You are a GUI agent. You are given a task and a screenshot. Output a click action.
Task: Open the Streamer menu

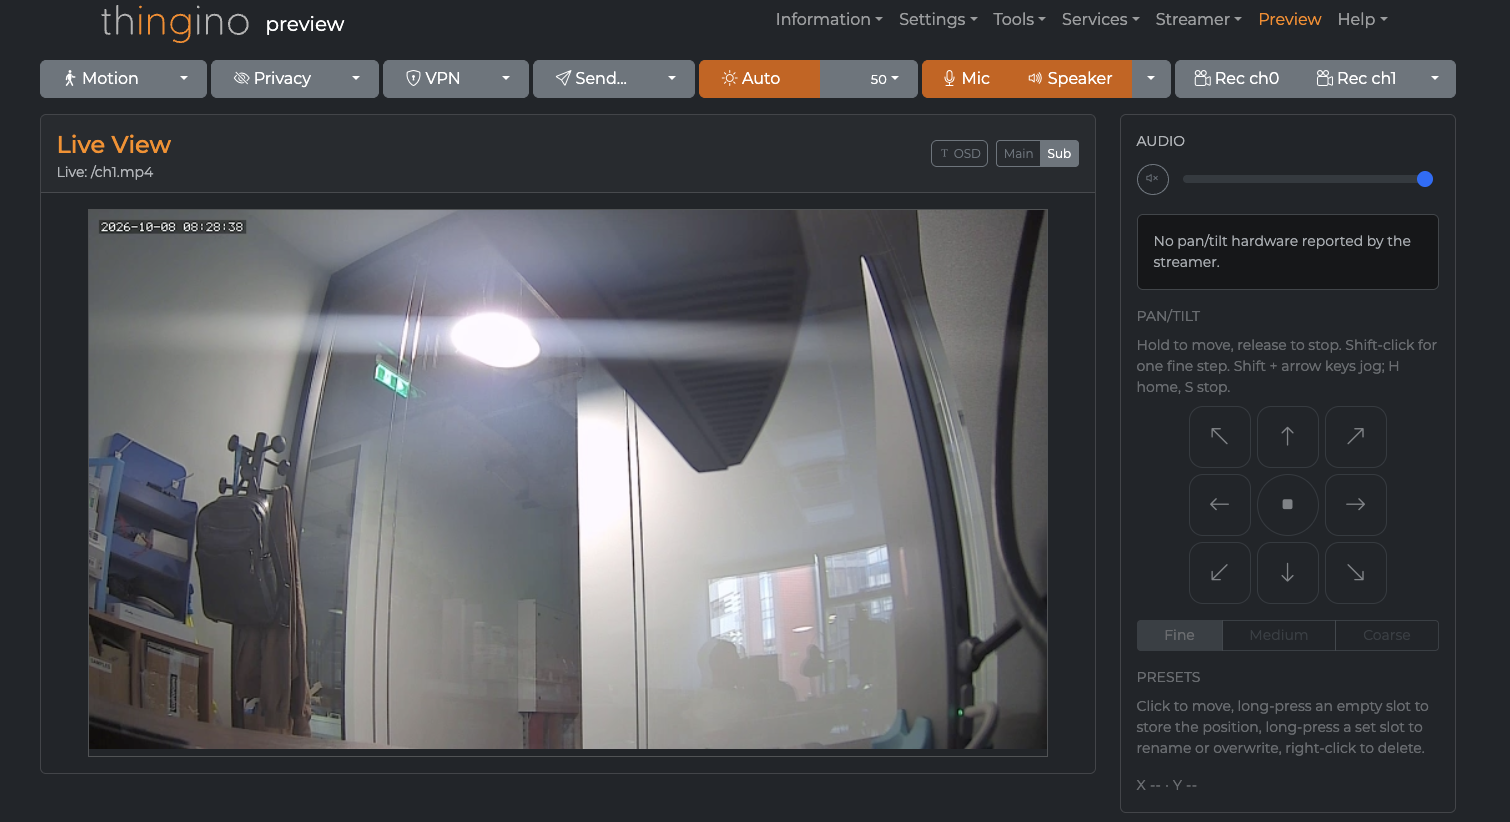pos(1198,19)
